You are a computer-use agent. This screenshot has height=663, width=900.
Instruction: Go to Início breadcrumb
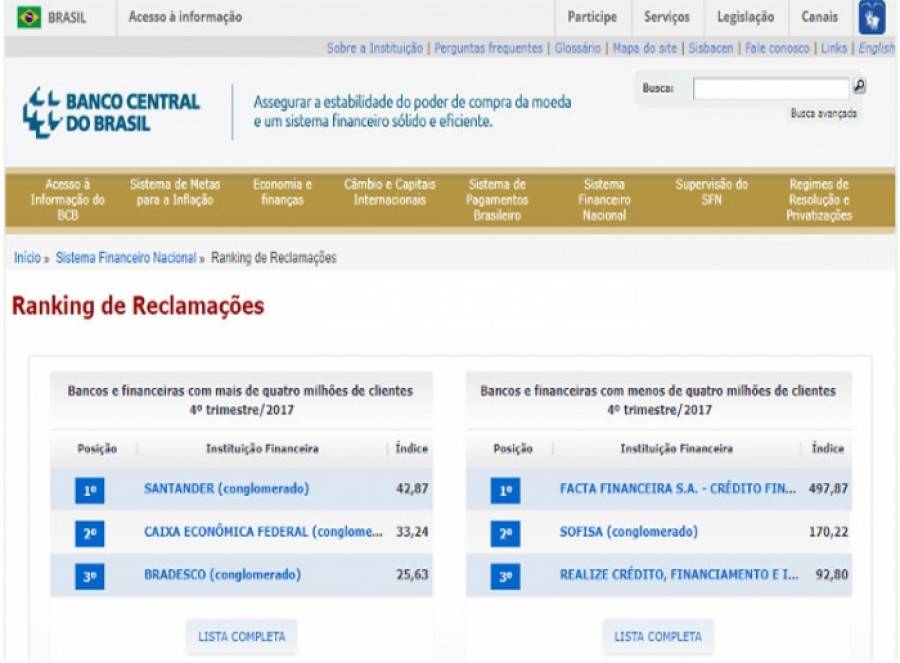(x=27, y=258)
